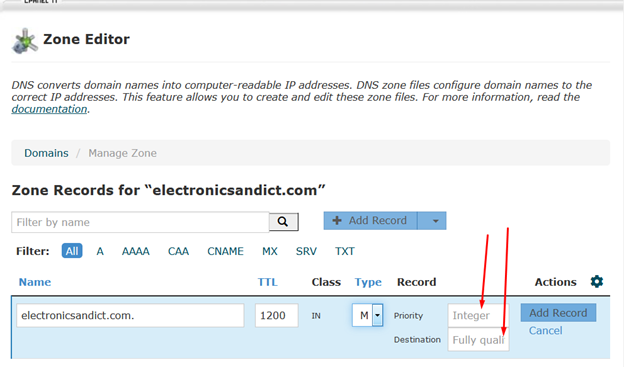Open the documentation link
The image size is (624, 367).
coord(49,109)
